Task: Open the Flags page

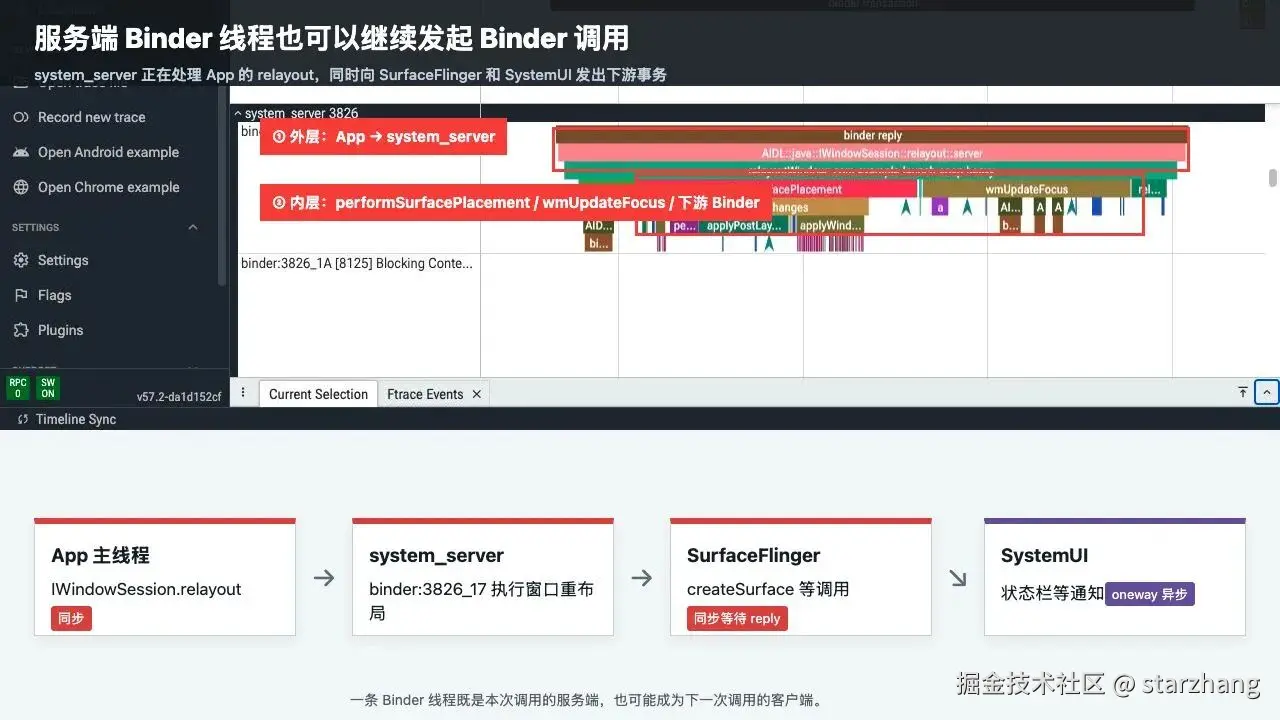Action: click(54, 295)
